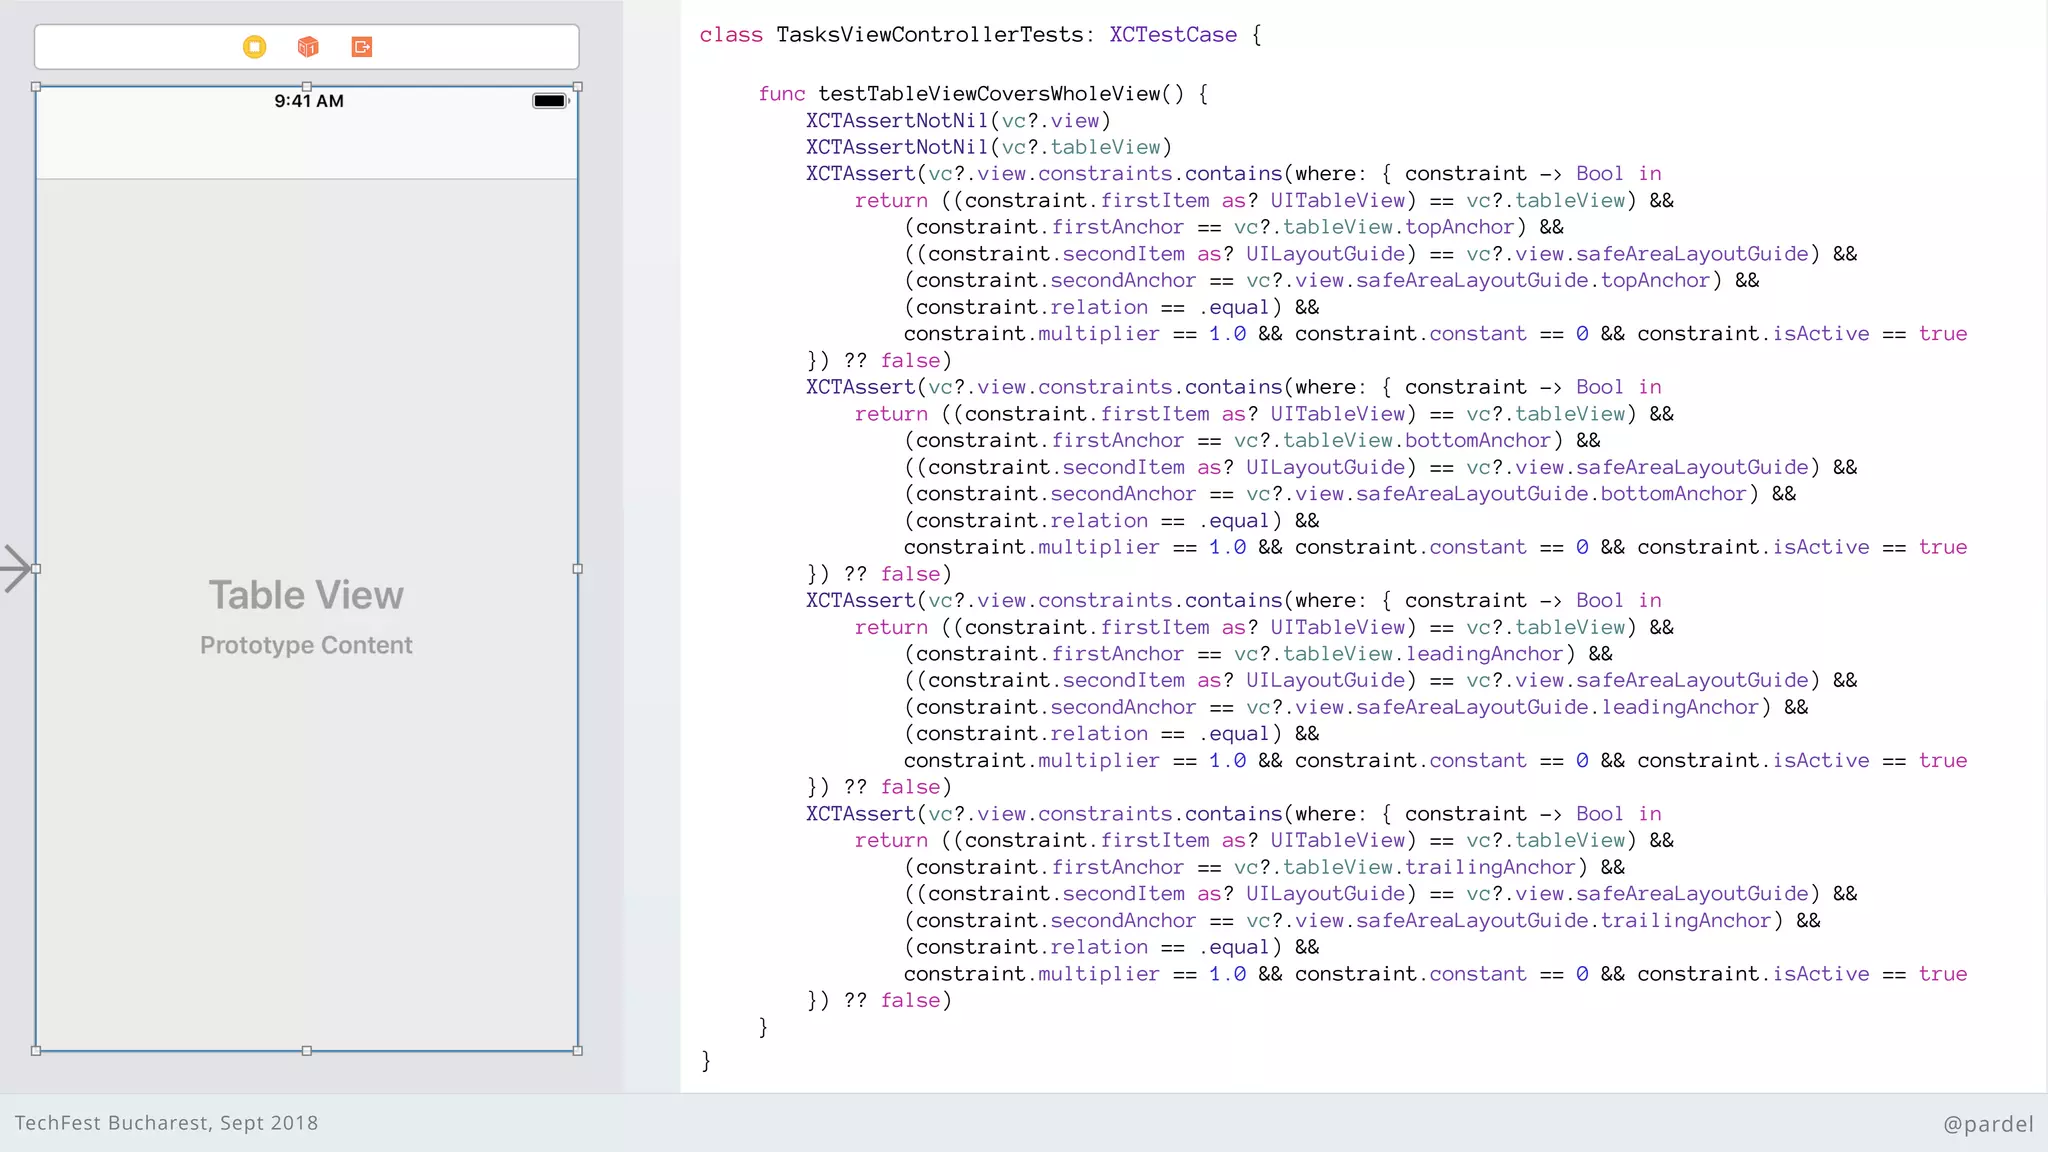Click the entry point arrow beside the scene
The height and width of the screenshot is (1152, 2048).
(16, 569)
